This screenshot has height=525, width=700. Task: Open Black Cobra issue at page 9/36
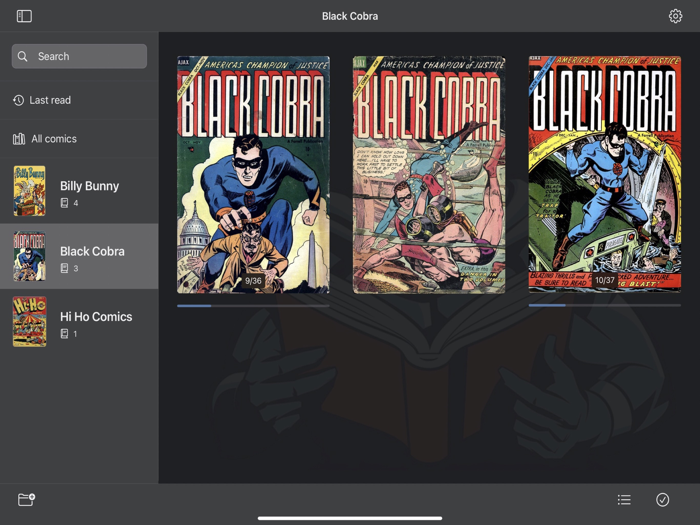click(253, 175)
